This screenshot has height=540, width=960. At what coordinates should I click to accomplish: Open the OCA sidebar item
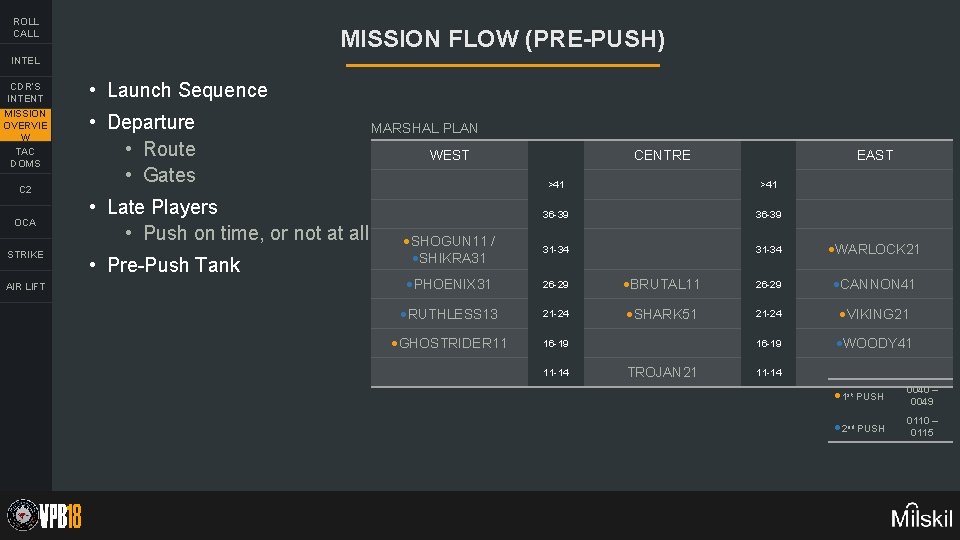click(x=26, y=222)
